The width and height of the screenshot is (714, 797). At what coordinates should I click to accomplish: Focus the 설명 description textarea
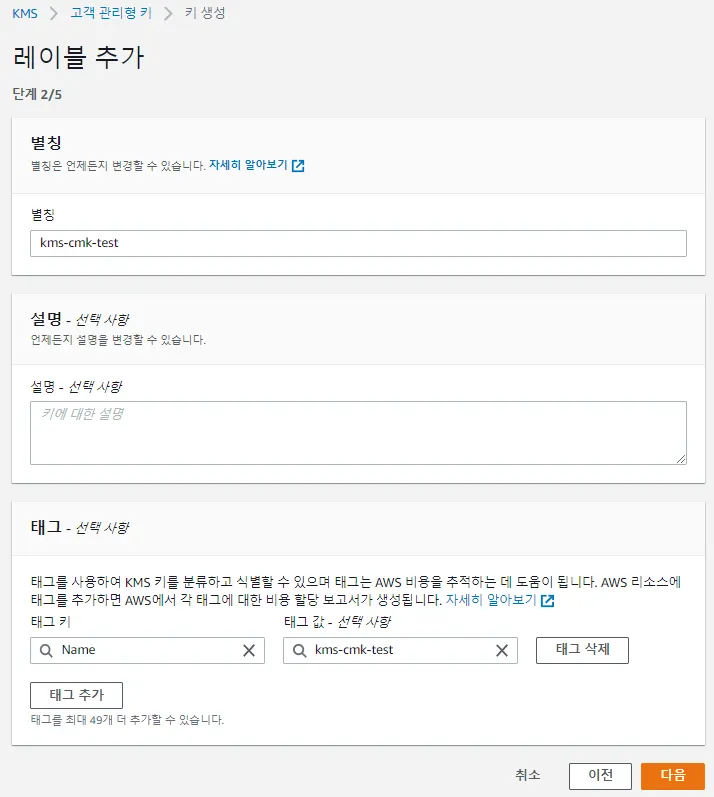coord(358,432)
